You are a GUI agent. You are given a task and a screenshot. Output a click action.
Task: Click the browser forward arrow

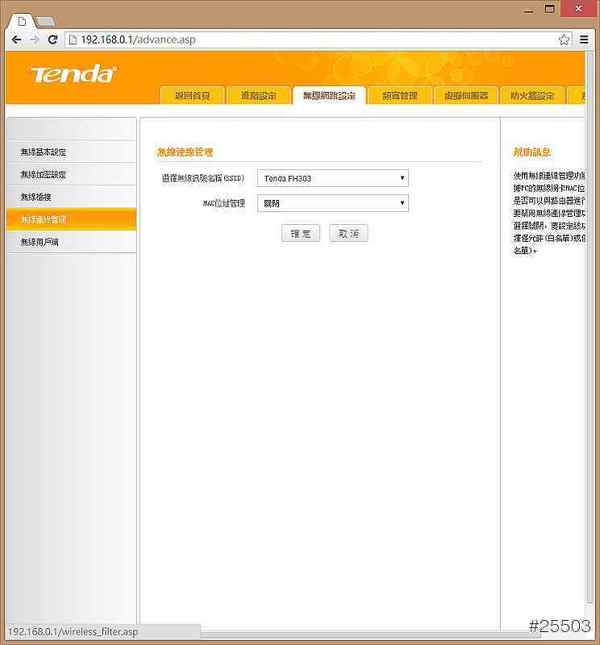[35, 40]
